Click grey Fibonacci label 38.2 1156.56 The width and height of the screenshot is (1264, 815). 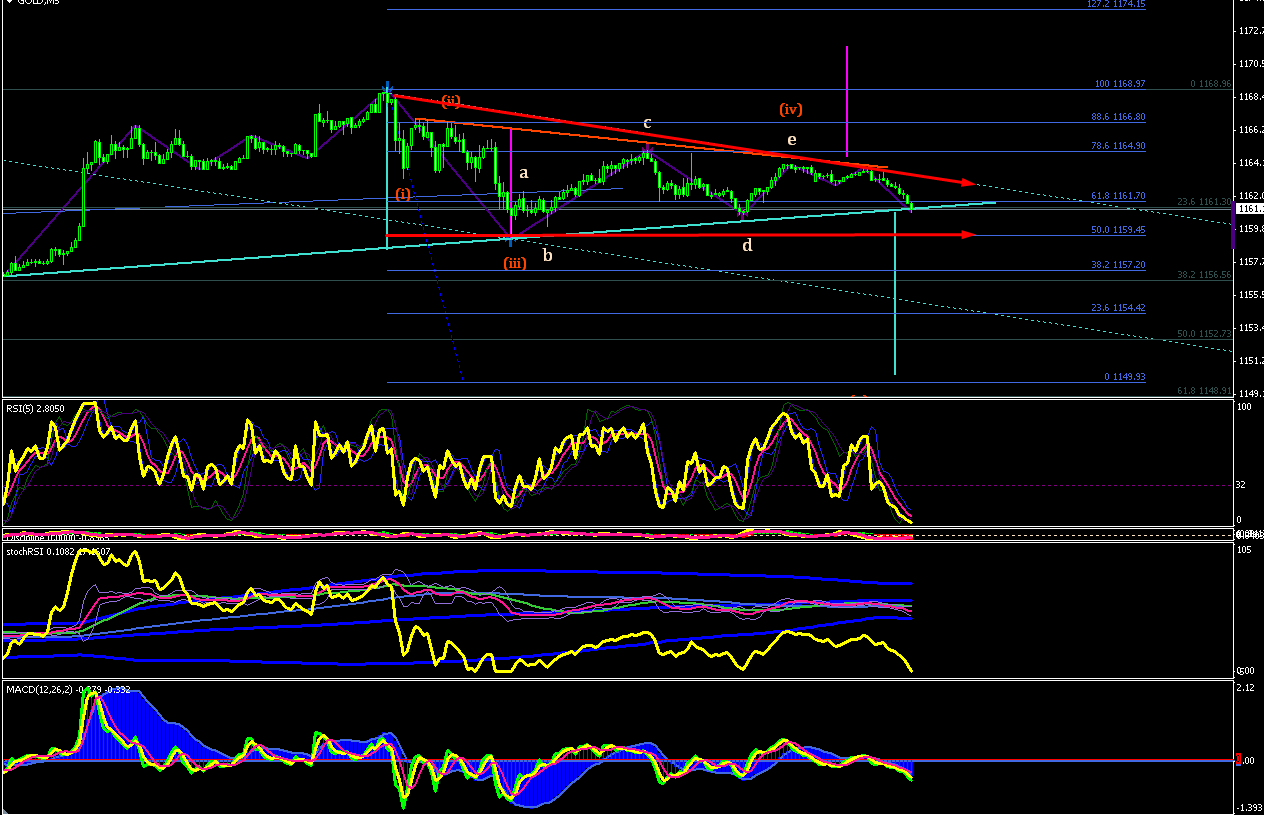pos(1204,274)
